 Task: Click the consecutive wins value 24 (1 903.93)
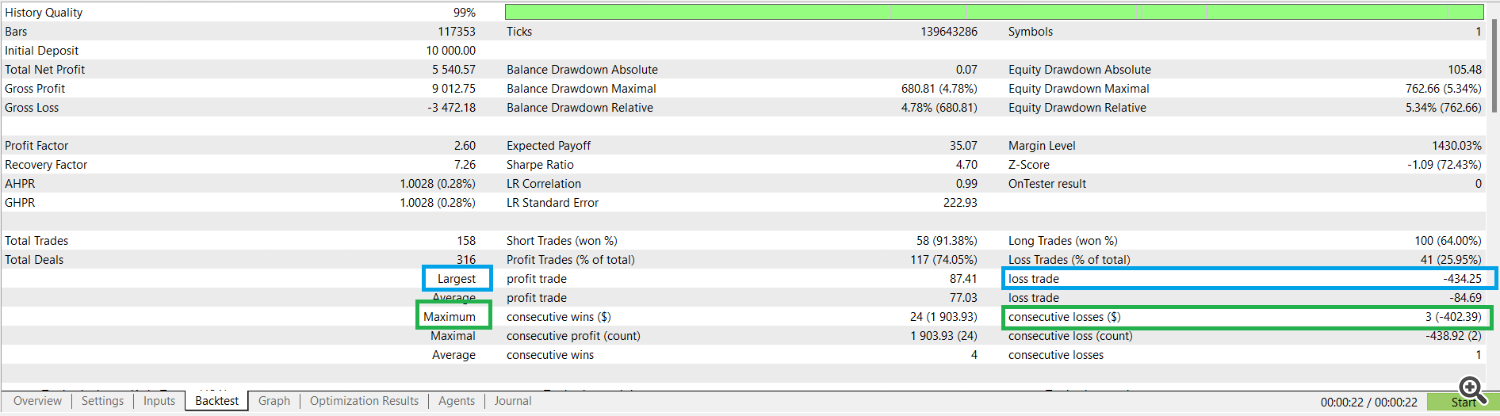point(941,317)
